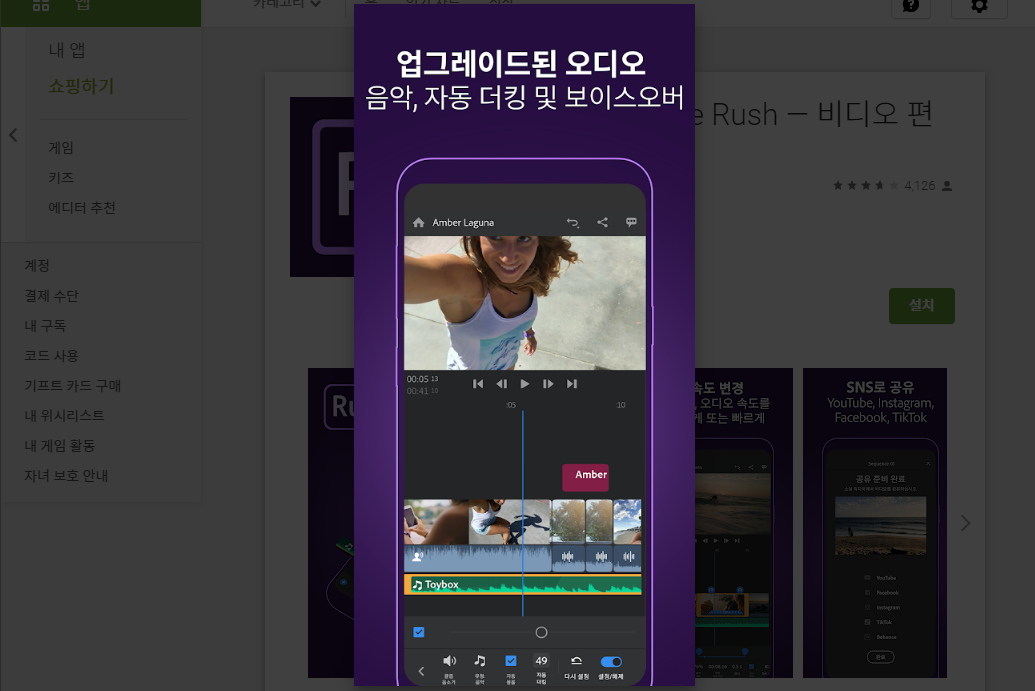The width and height of the screenshot is (1035, 691).
Task: Open the 게임 category
Action: coord(61,148)
